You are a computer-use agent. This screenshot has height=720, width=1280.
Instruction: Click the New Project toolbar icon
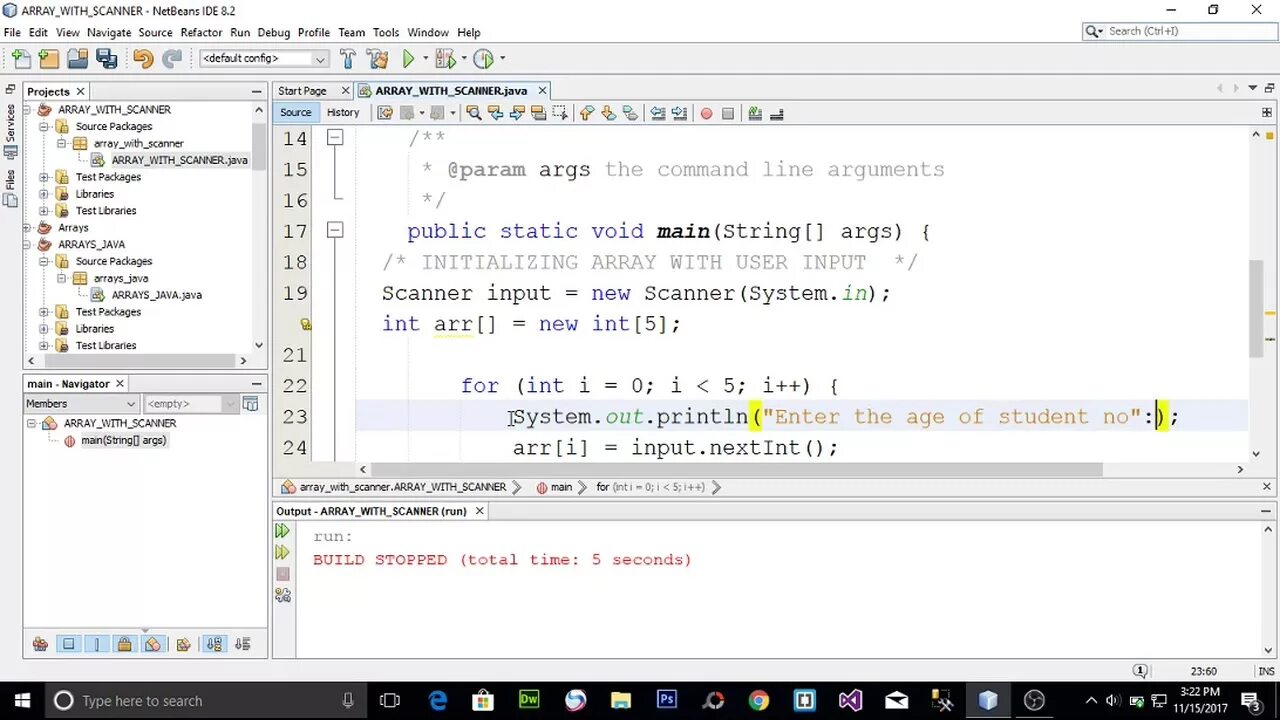pos(49,59)
